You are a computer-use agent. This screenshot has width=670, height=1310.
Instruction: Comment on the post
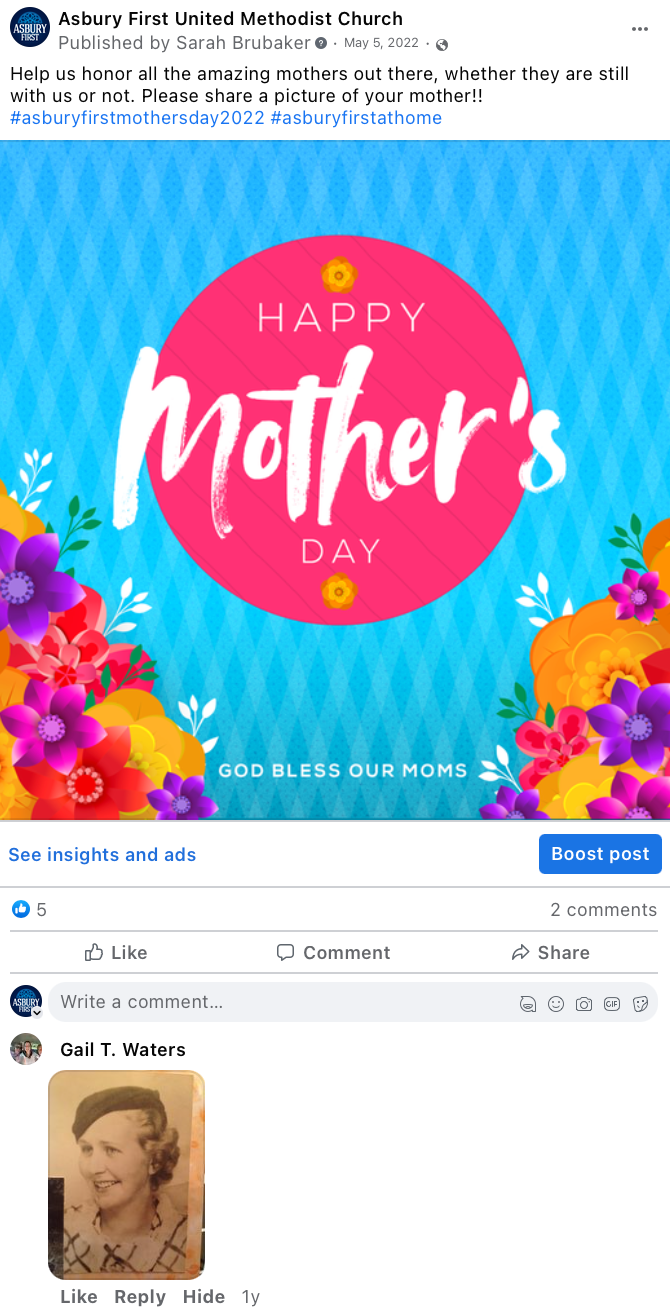(333, 953)
